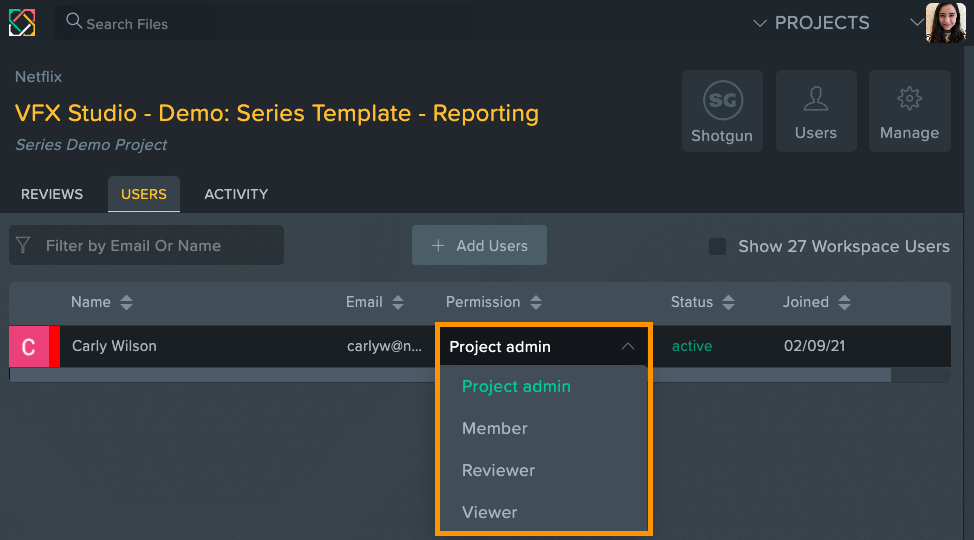Sort table by Joined column

844,302
